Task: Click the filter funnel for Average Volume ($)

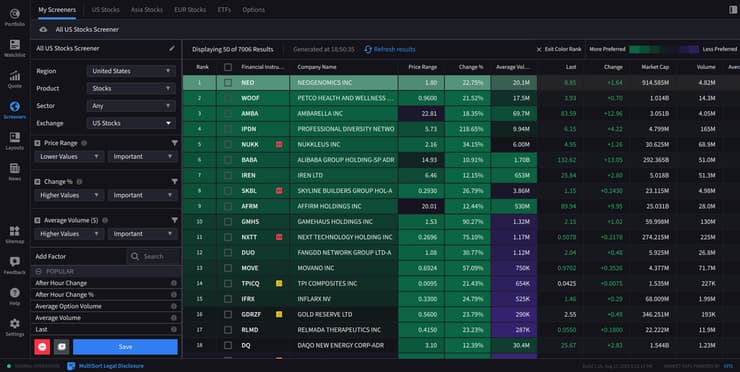Action: (175, 220)
